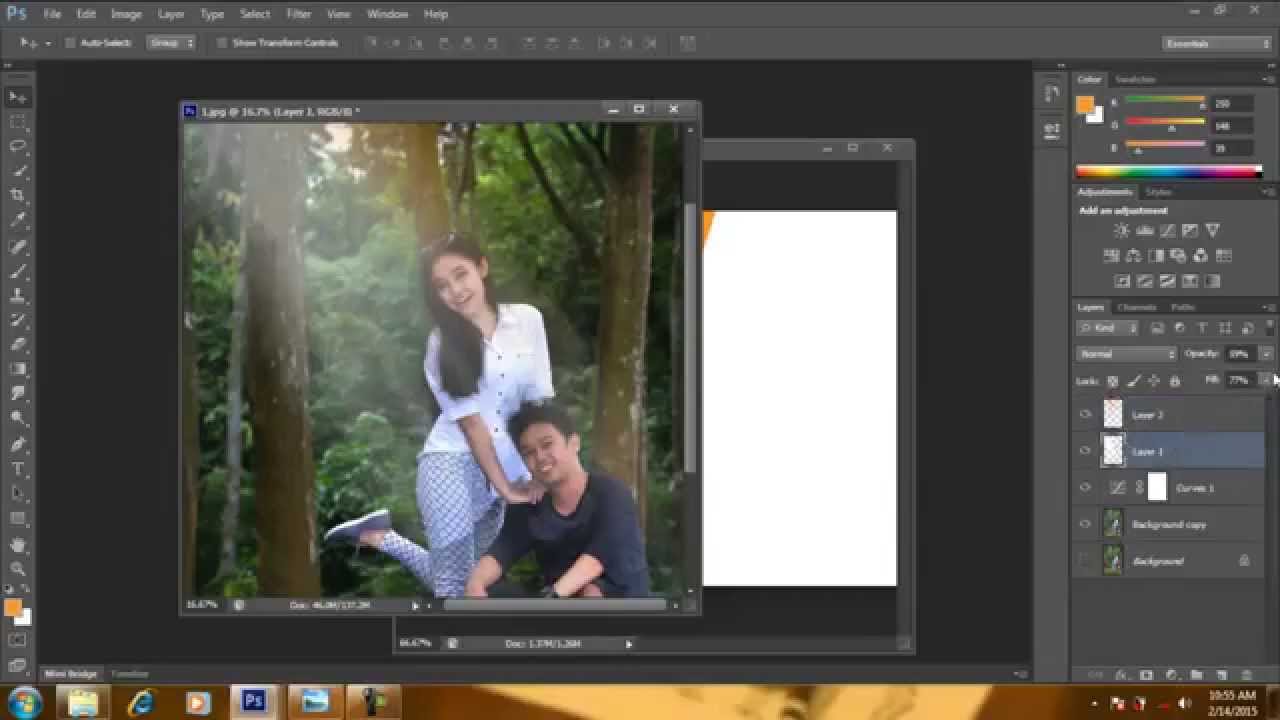Create a new group folder icon
Viewport: 1280px width, 720px height.
coord(1196,675)
